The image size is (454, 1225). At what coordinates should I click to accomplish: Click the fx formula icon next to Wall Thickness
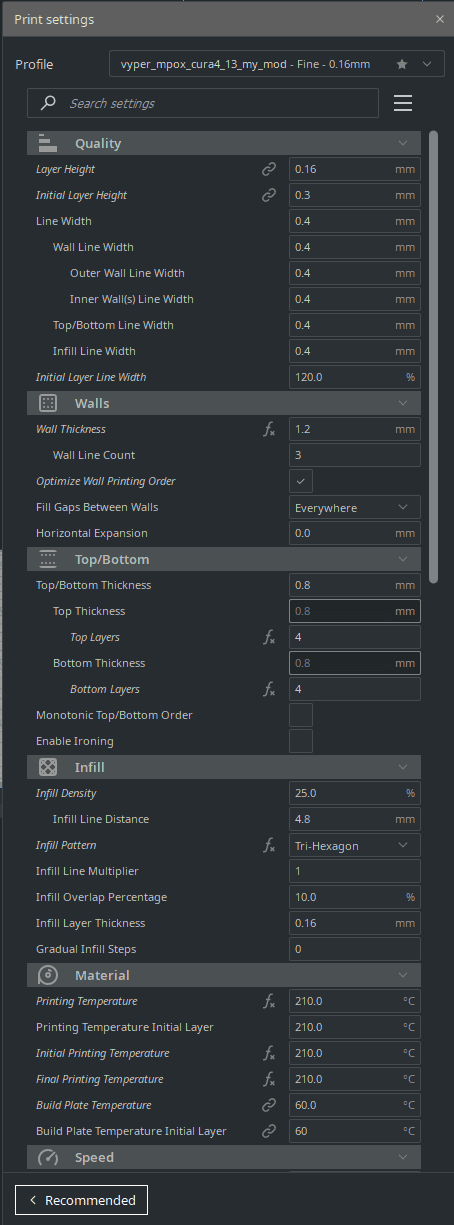pyautogui.click(x=268, y=429)
